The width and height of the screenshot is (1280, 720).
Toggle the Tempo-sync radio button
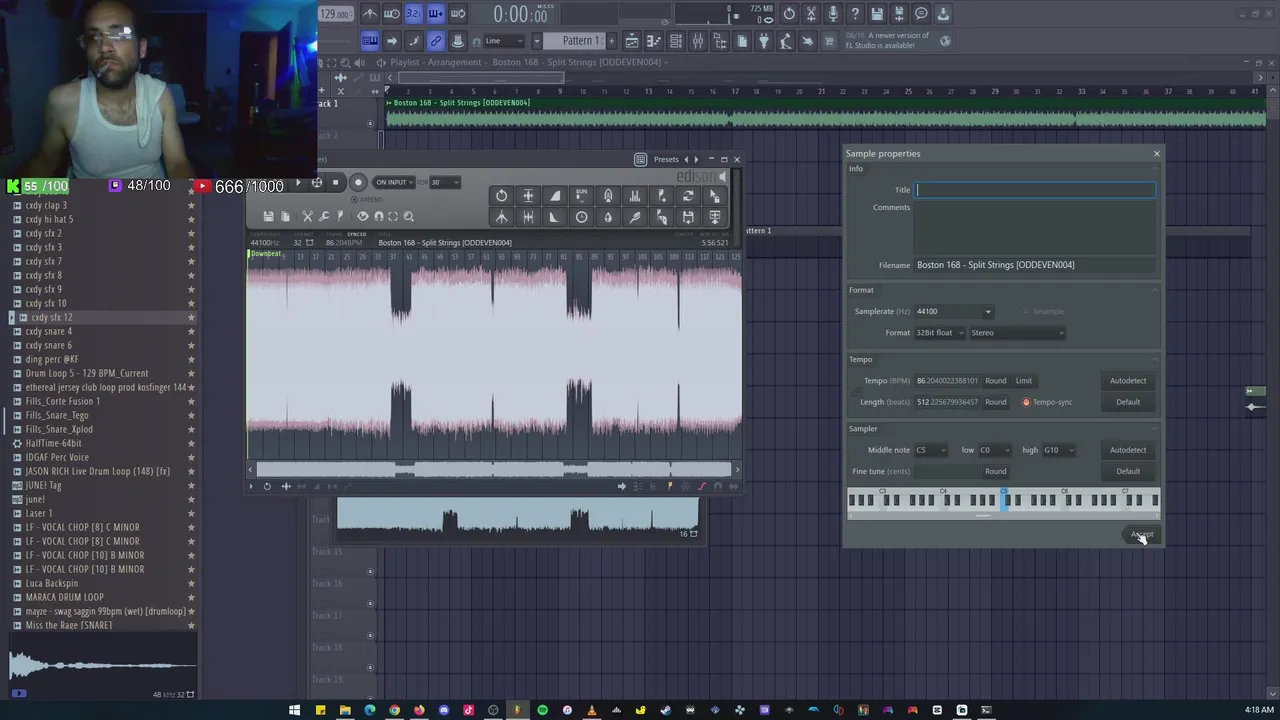pyautogui.click(x=1026, y=402)
